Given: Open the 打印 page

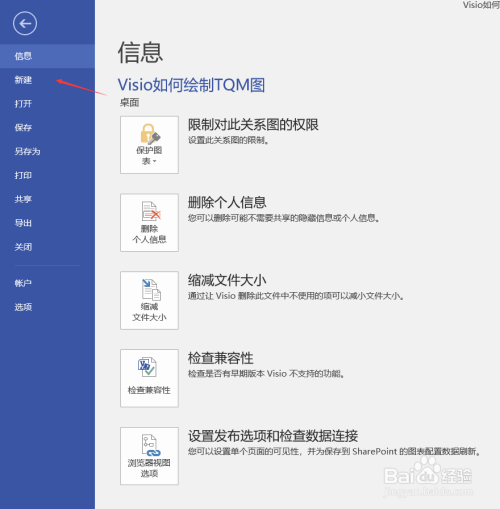Looking at the screenshot, I should [47, 175].
